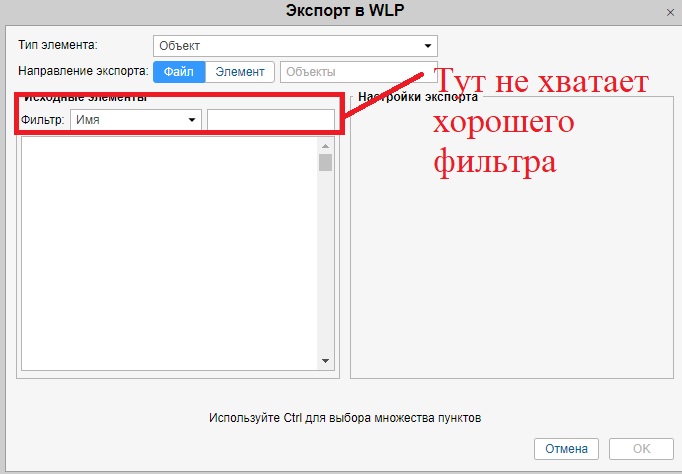The width and height of the screenshot is (682, 474).
Task: Select Файл as export direction
Action: (x=178, y=72)
